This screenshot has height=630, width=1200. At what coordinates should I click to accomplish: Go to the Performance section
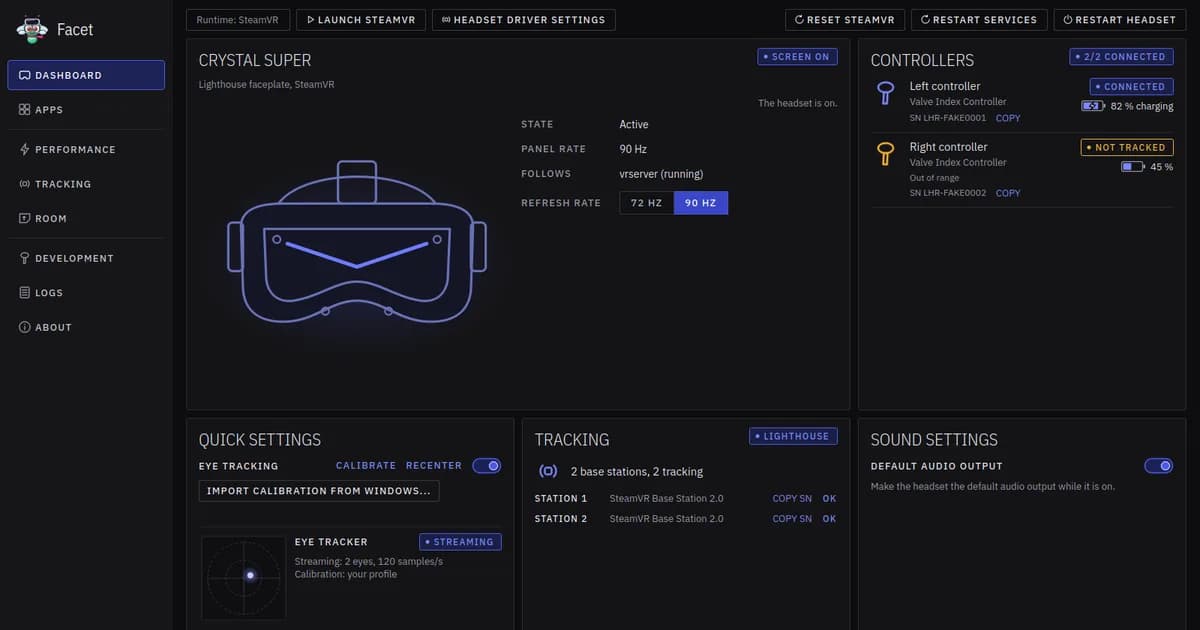point(86,150)
